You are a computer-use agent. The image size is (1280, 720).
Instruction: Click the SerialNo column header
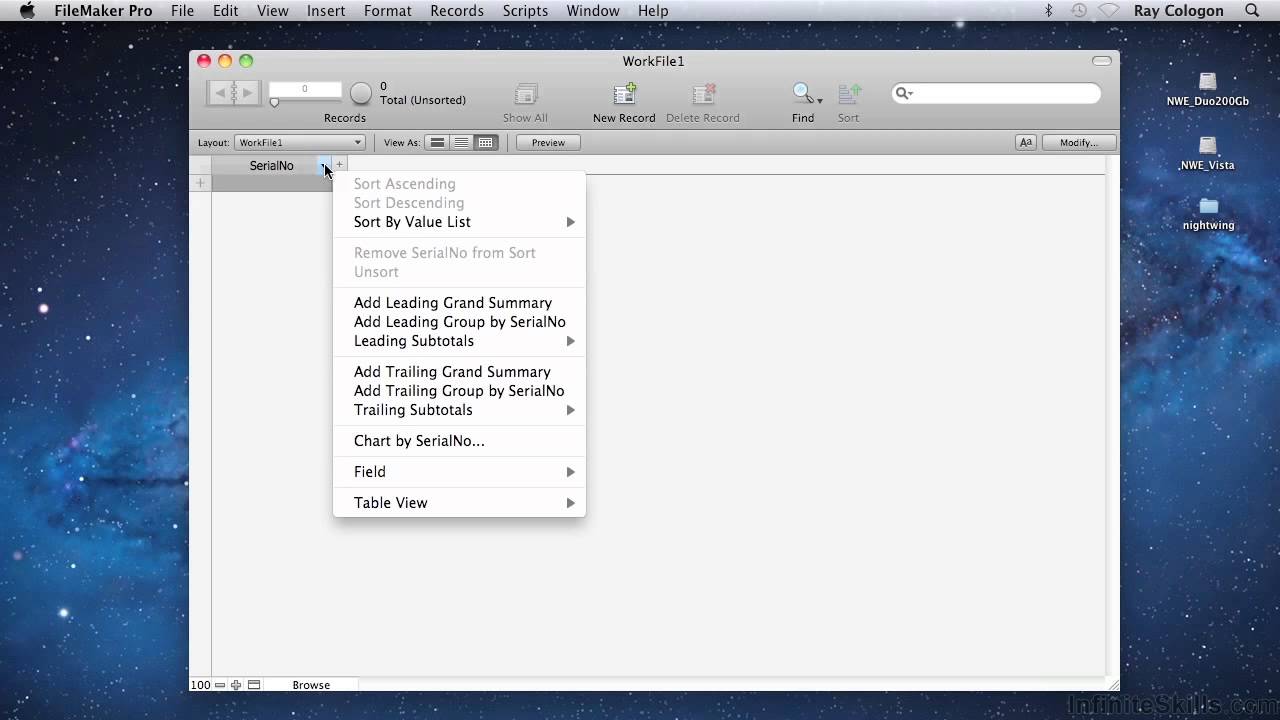click(271, 166)
